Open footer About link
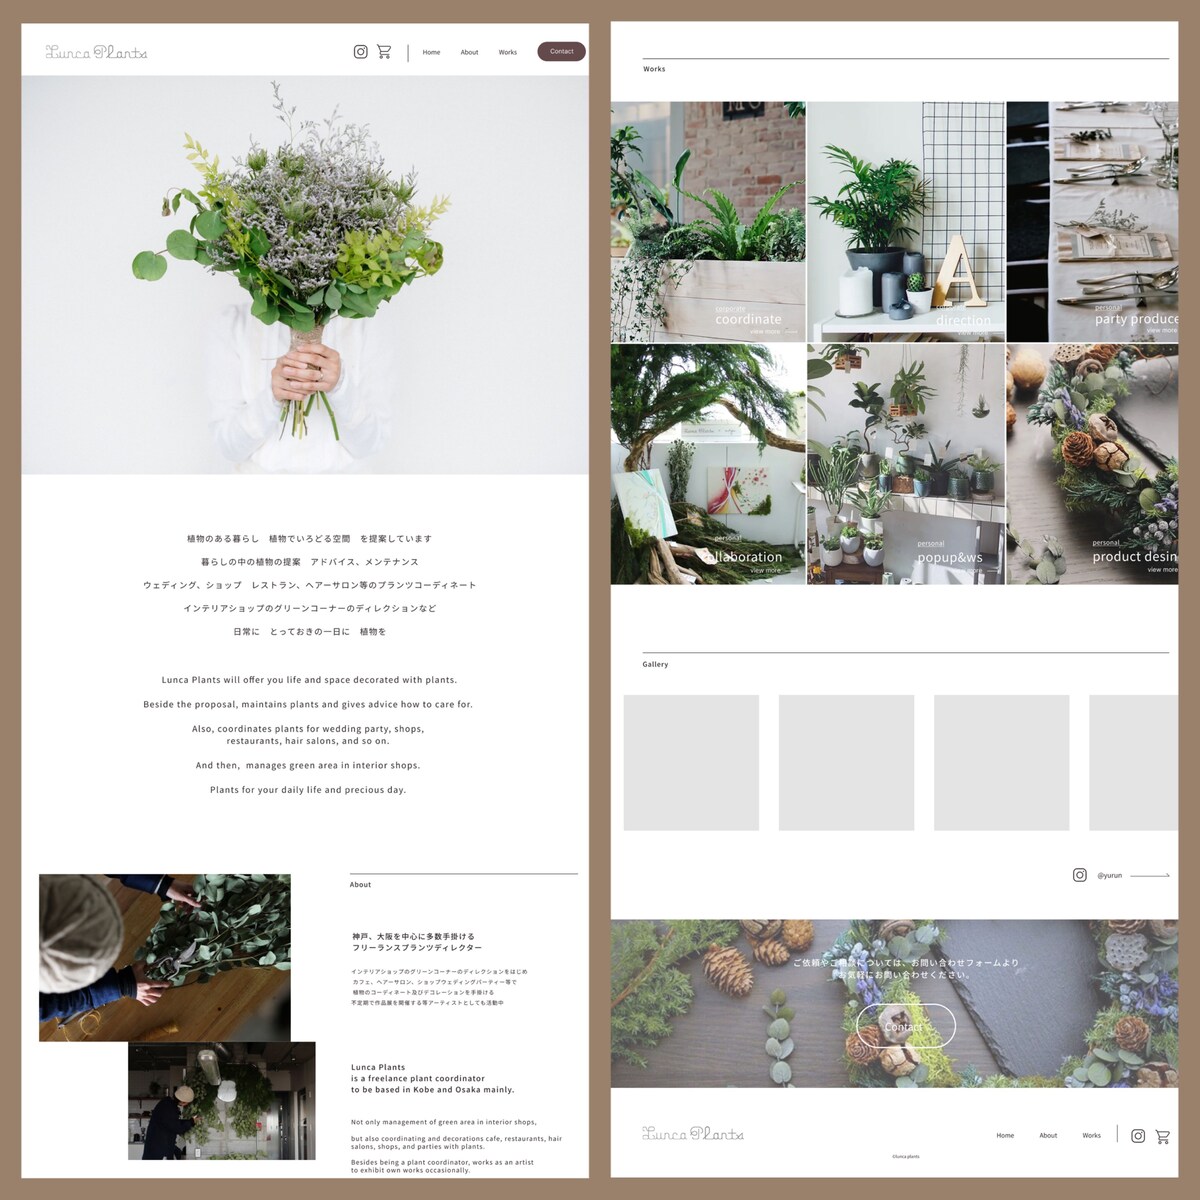The image size is (1200, 1200). click(x=1048, y=1135)
